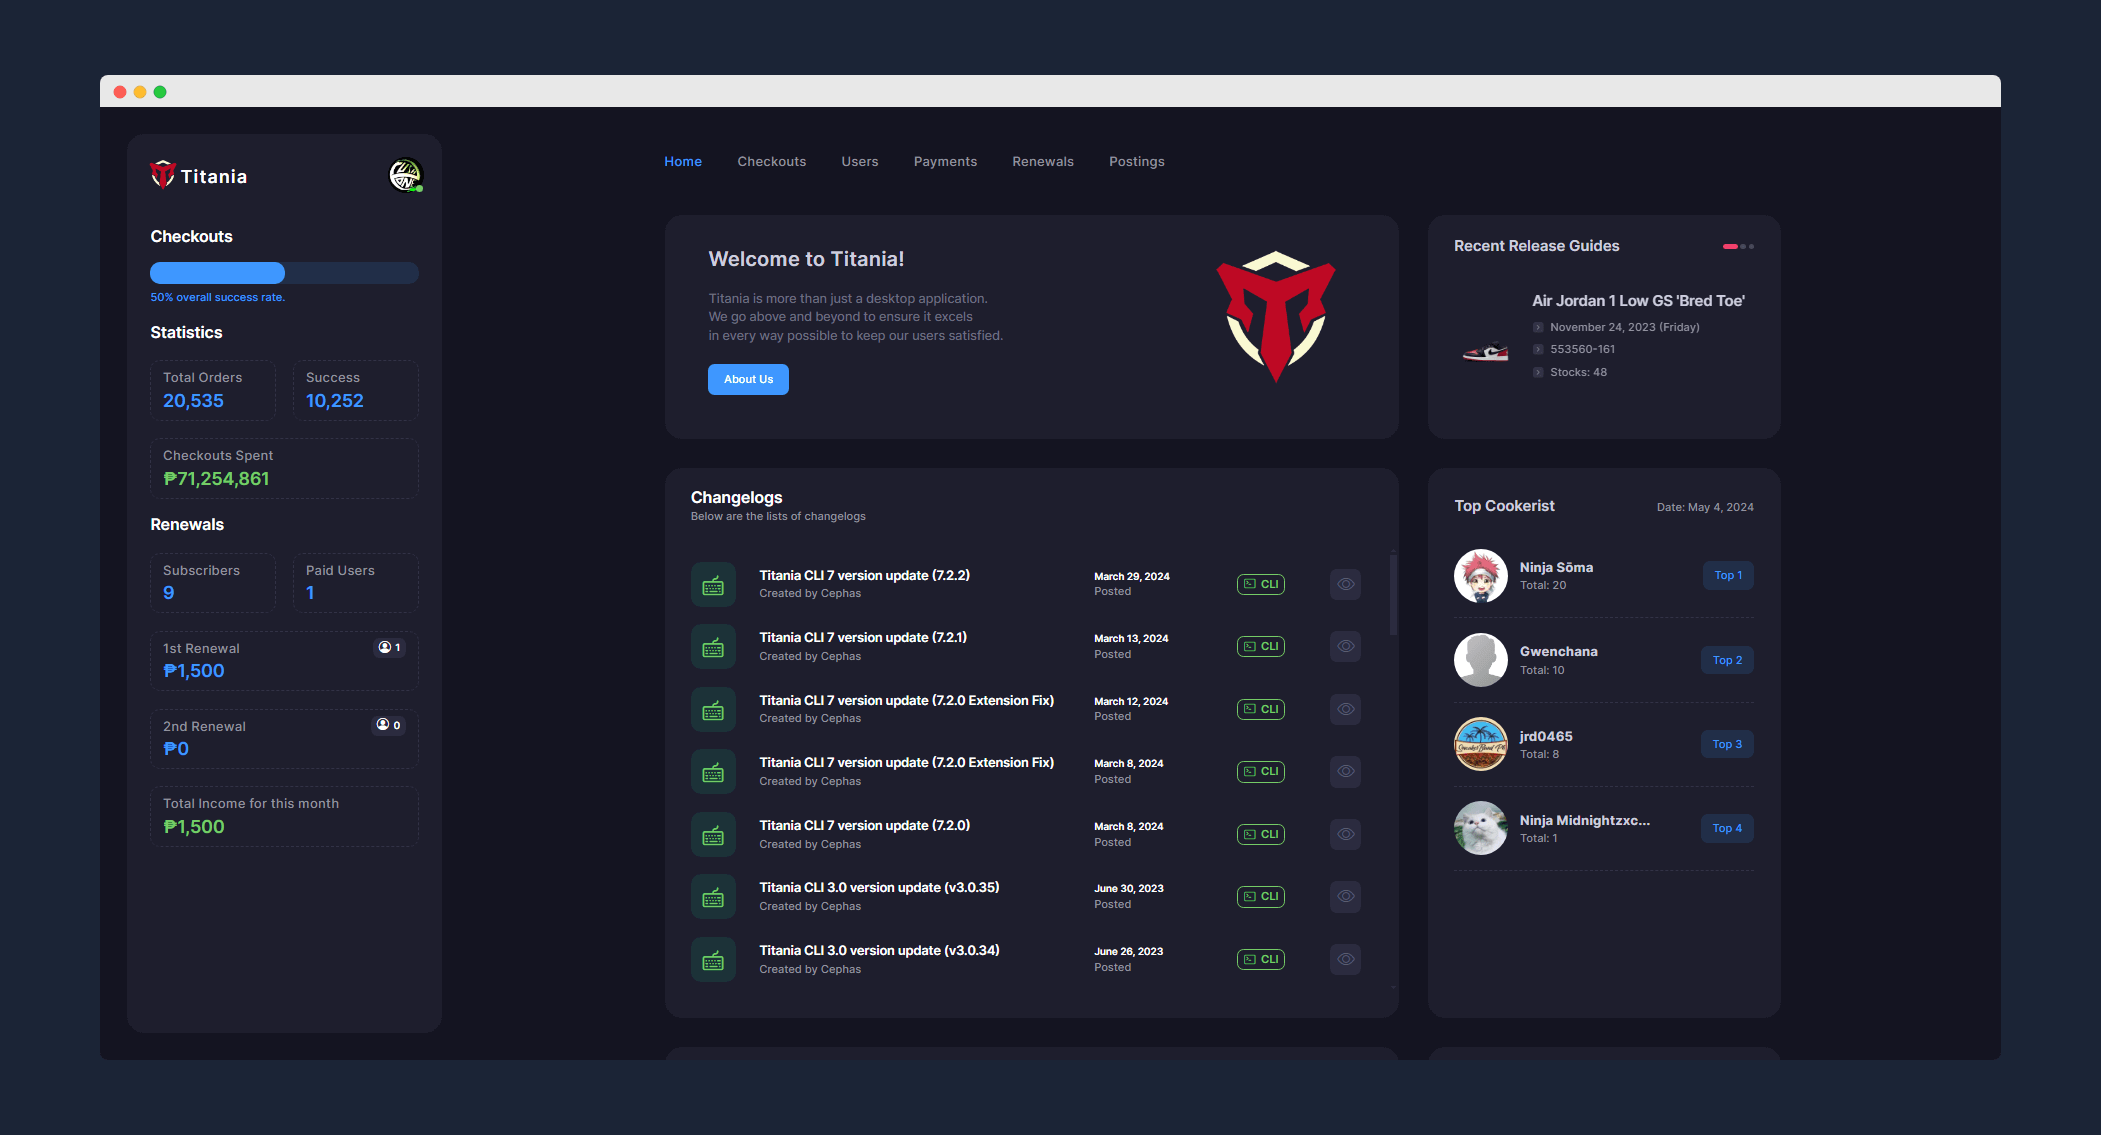2101x1135 pixels.
Task: Click keyboard icon for v3.0.34 changelog
Action: coord(713,959)
